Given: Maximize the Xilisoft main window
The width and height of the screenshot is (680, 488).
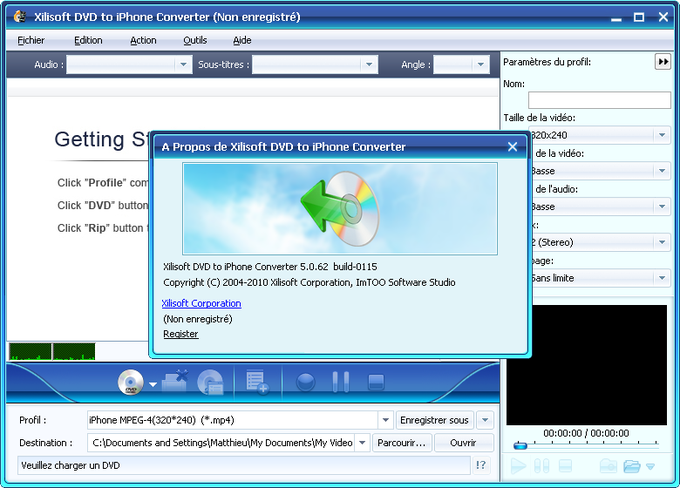Looking at the screenshot, I should tap(639, 17).
